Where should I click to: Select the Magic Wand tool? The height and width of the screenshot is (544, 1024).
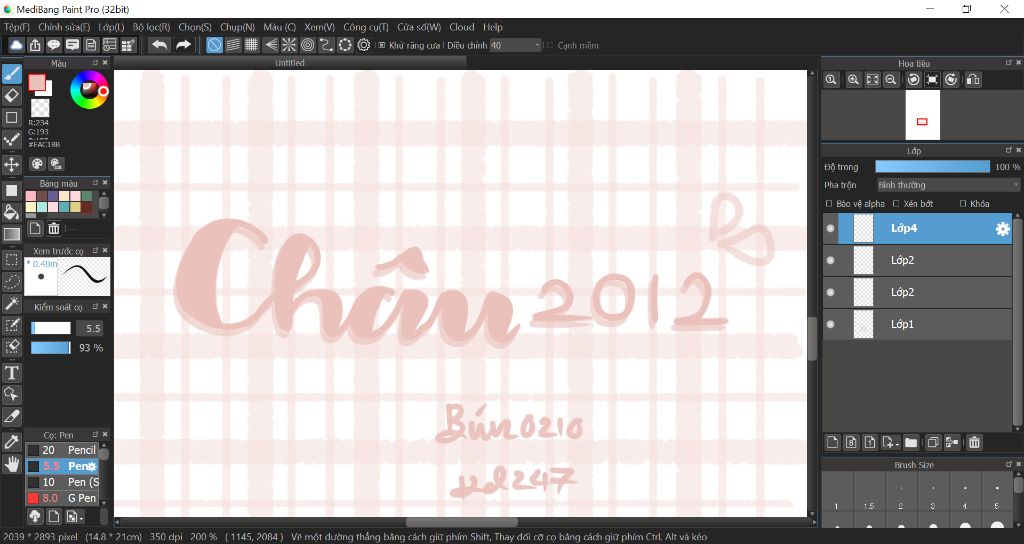(x=12, y=304)
